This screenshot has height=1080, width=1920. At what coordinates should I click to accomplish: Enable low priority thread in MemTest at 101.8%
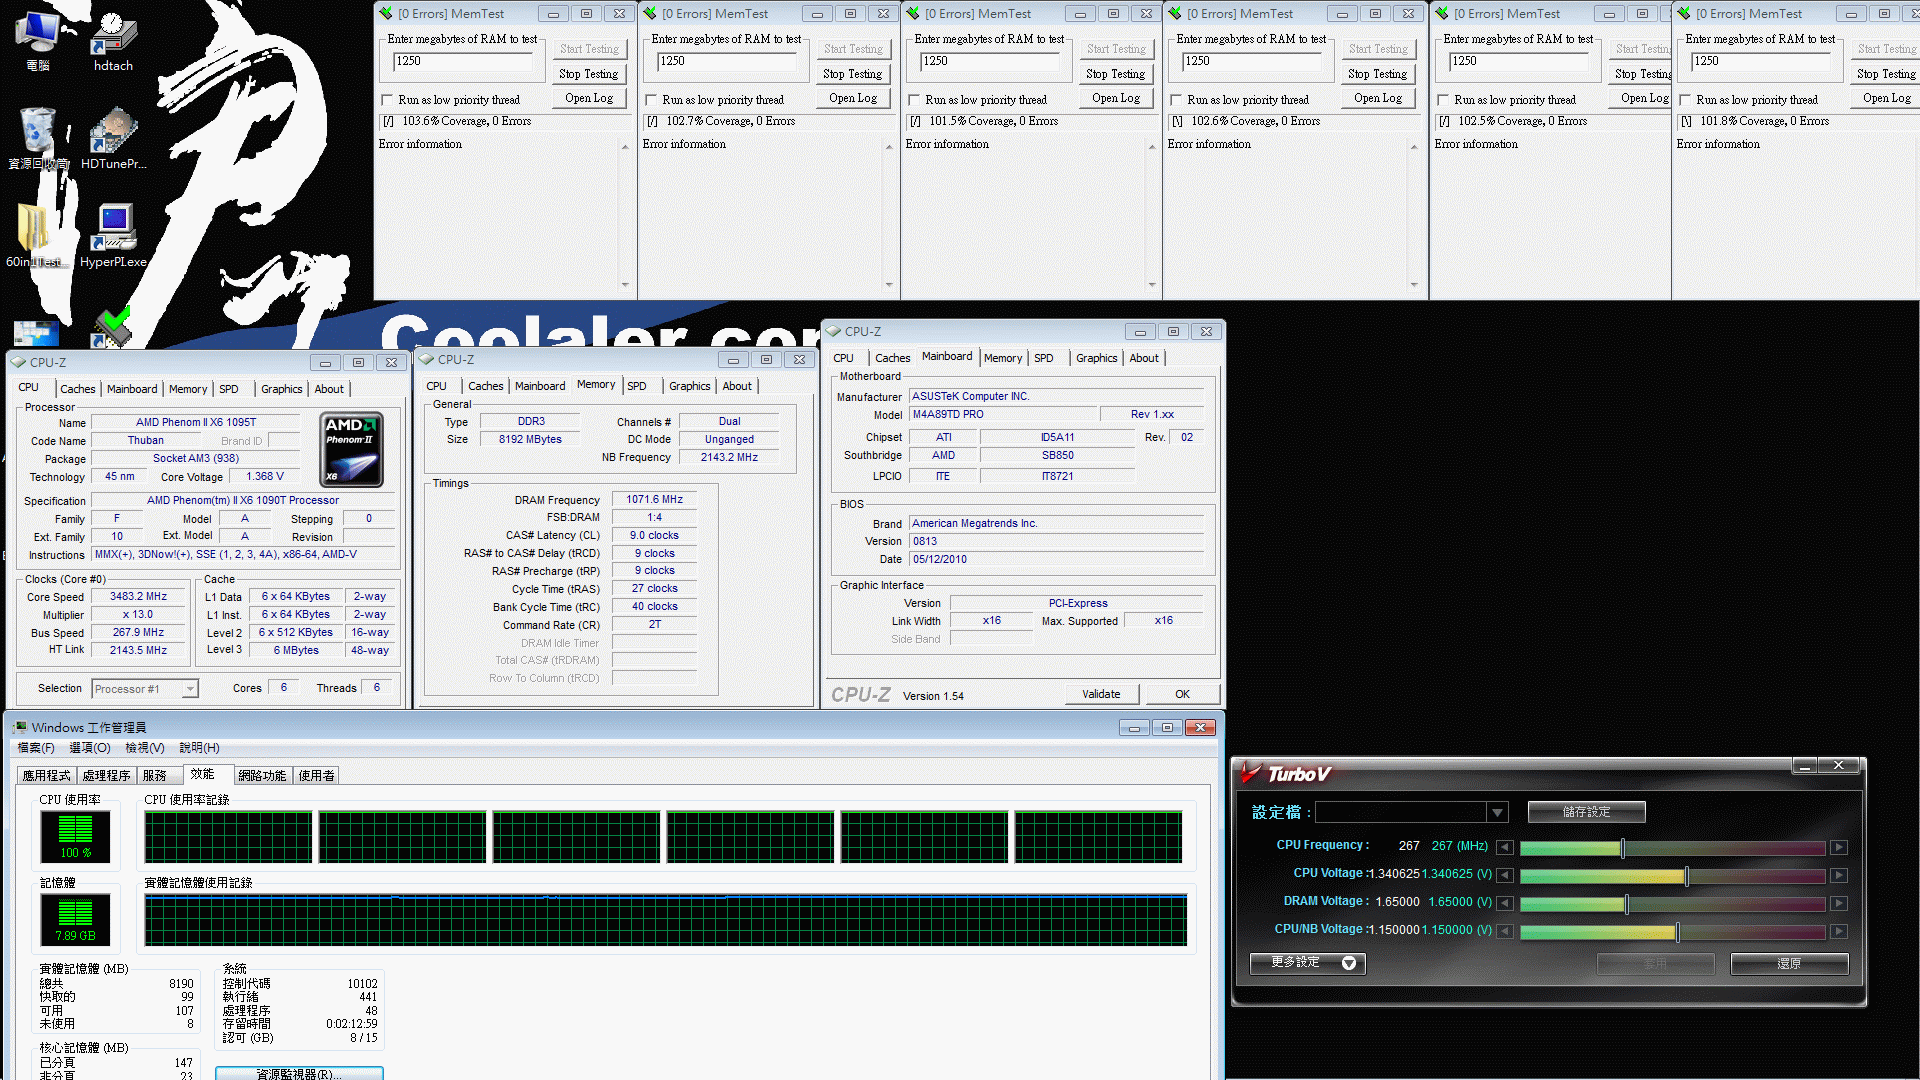(x=1685, y=100)
